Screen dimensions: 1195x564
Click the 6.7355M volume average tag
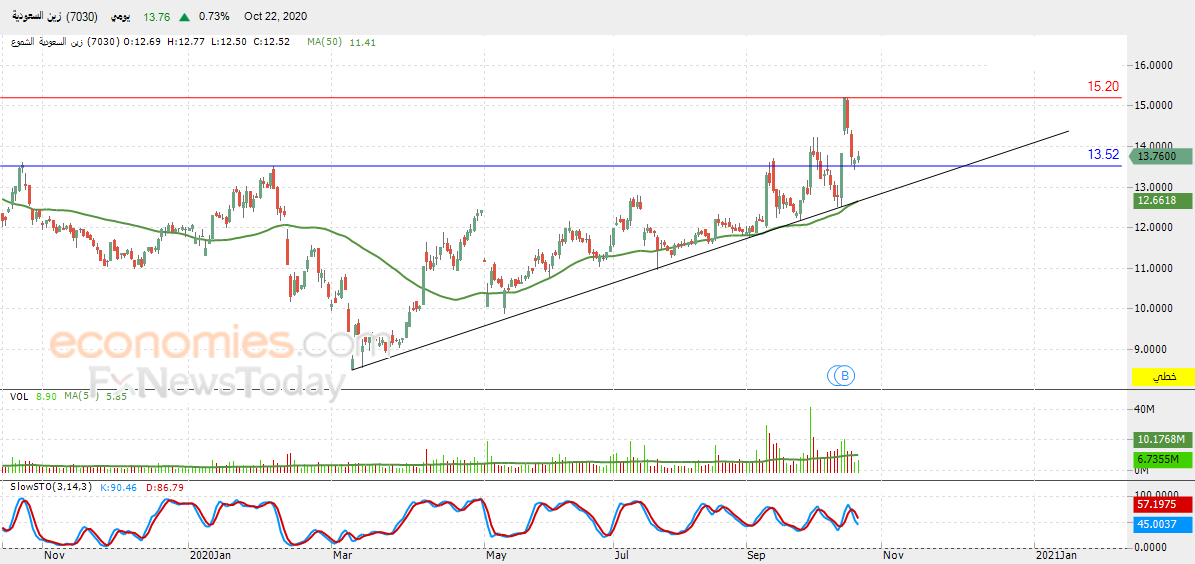(x=1162, y=460)
